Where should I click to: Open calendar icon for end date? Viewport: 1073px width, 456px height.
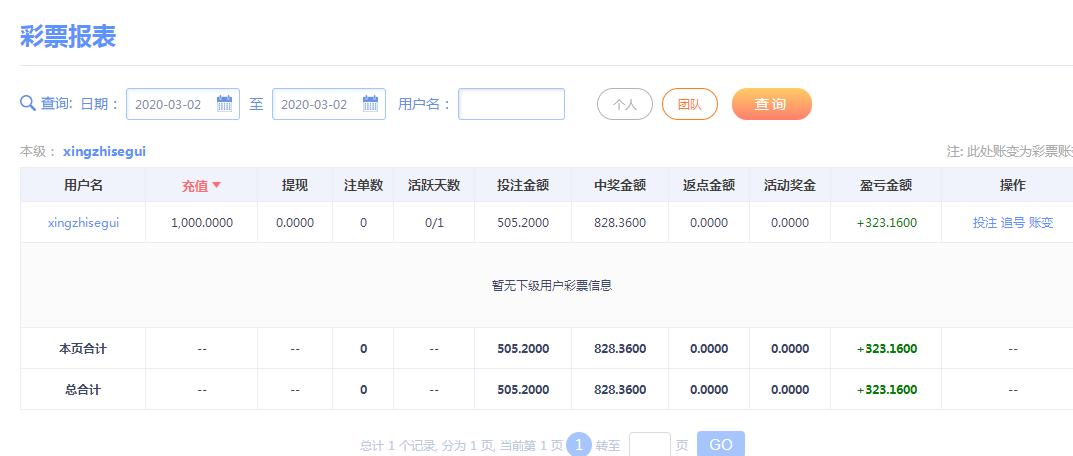(370, 103)
